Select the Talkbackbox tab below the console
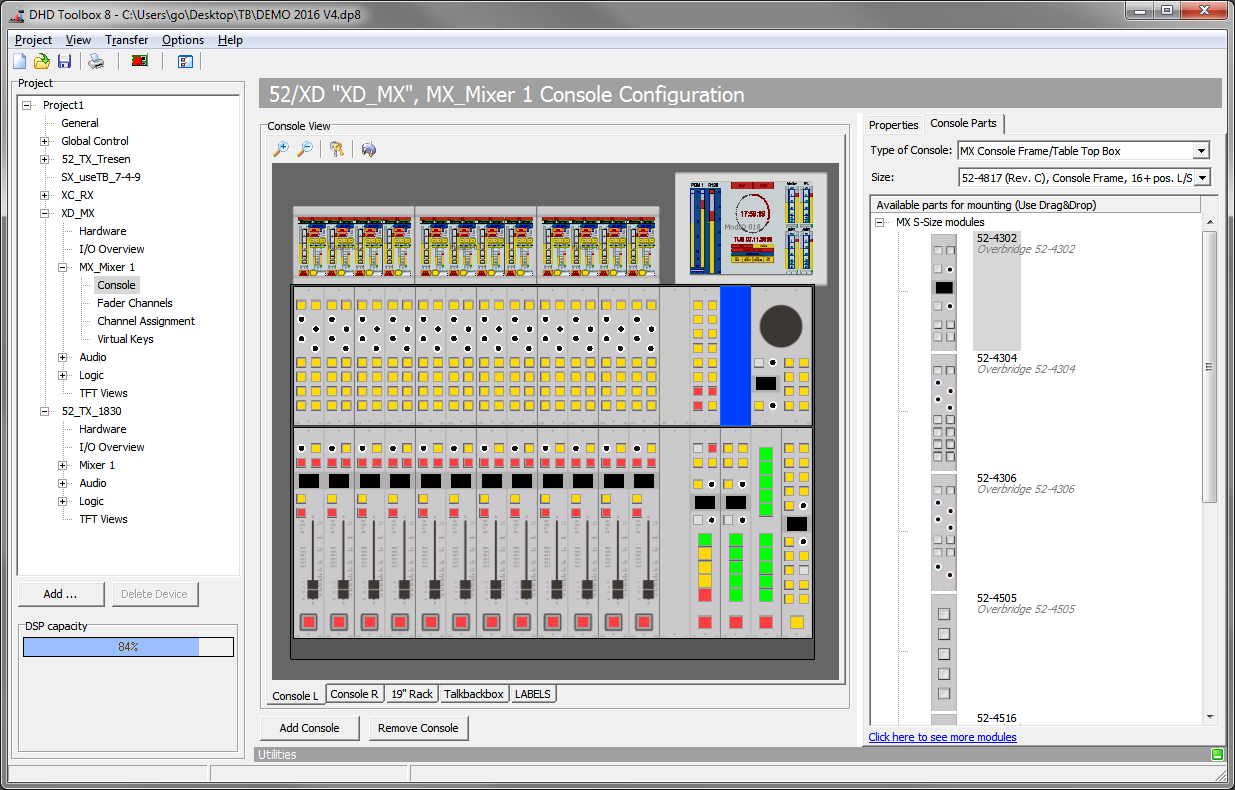 coord(473,693)
